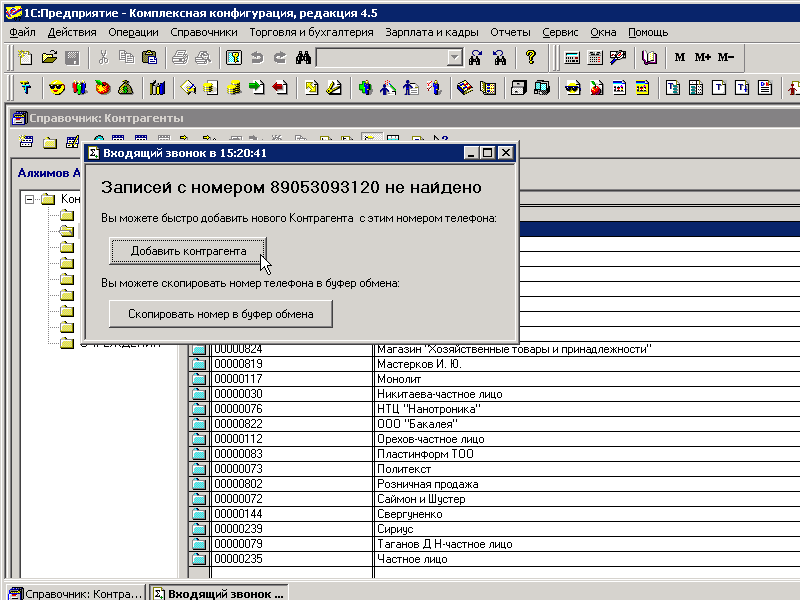Image resolution: width=800 pixels, height=600 pixels.
Task: Select the Политекст row
Action: click(x=494, y=469)
